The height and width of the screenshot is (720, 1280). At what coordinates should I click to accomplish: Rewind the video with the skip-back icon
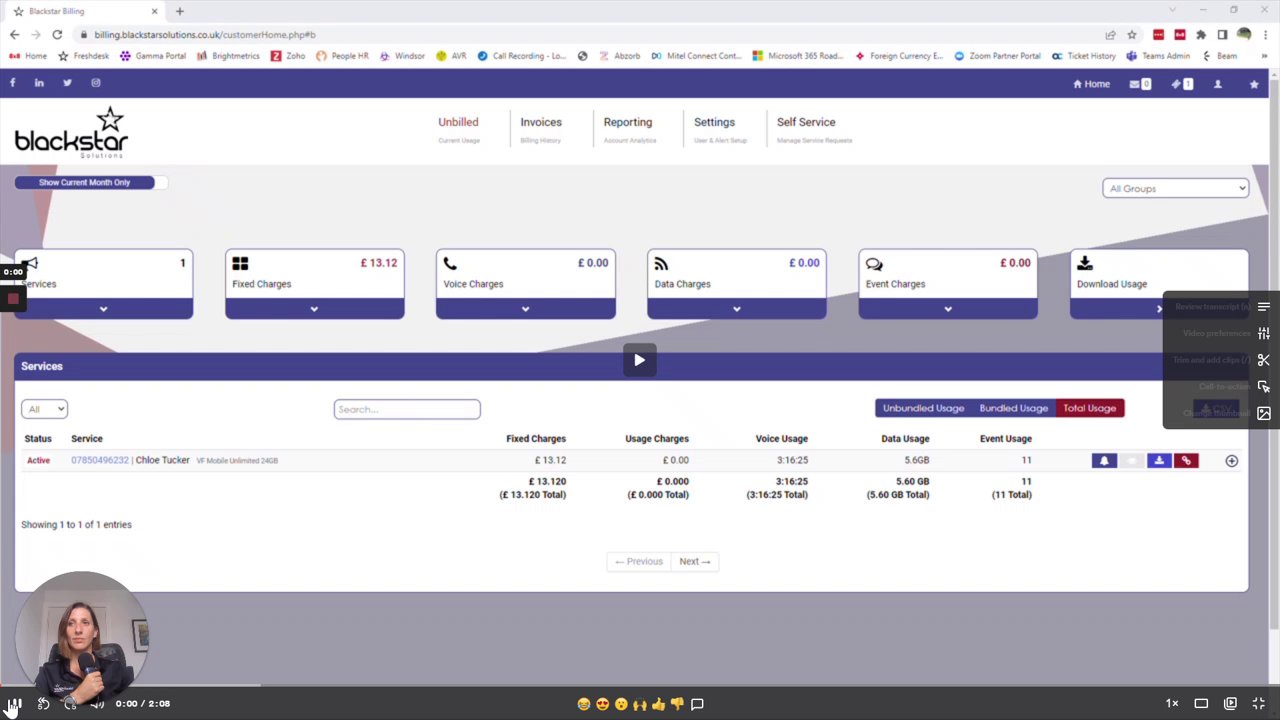[x=43, y=704]
